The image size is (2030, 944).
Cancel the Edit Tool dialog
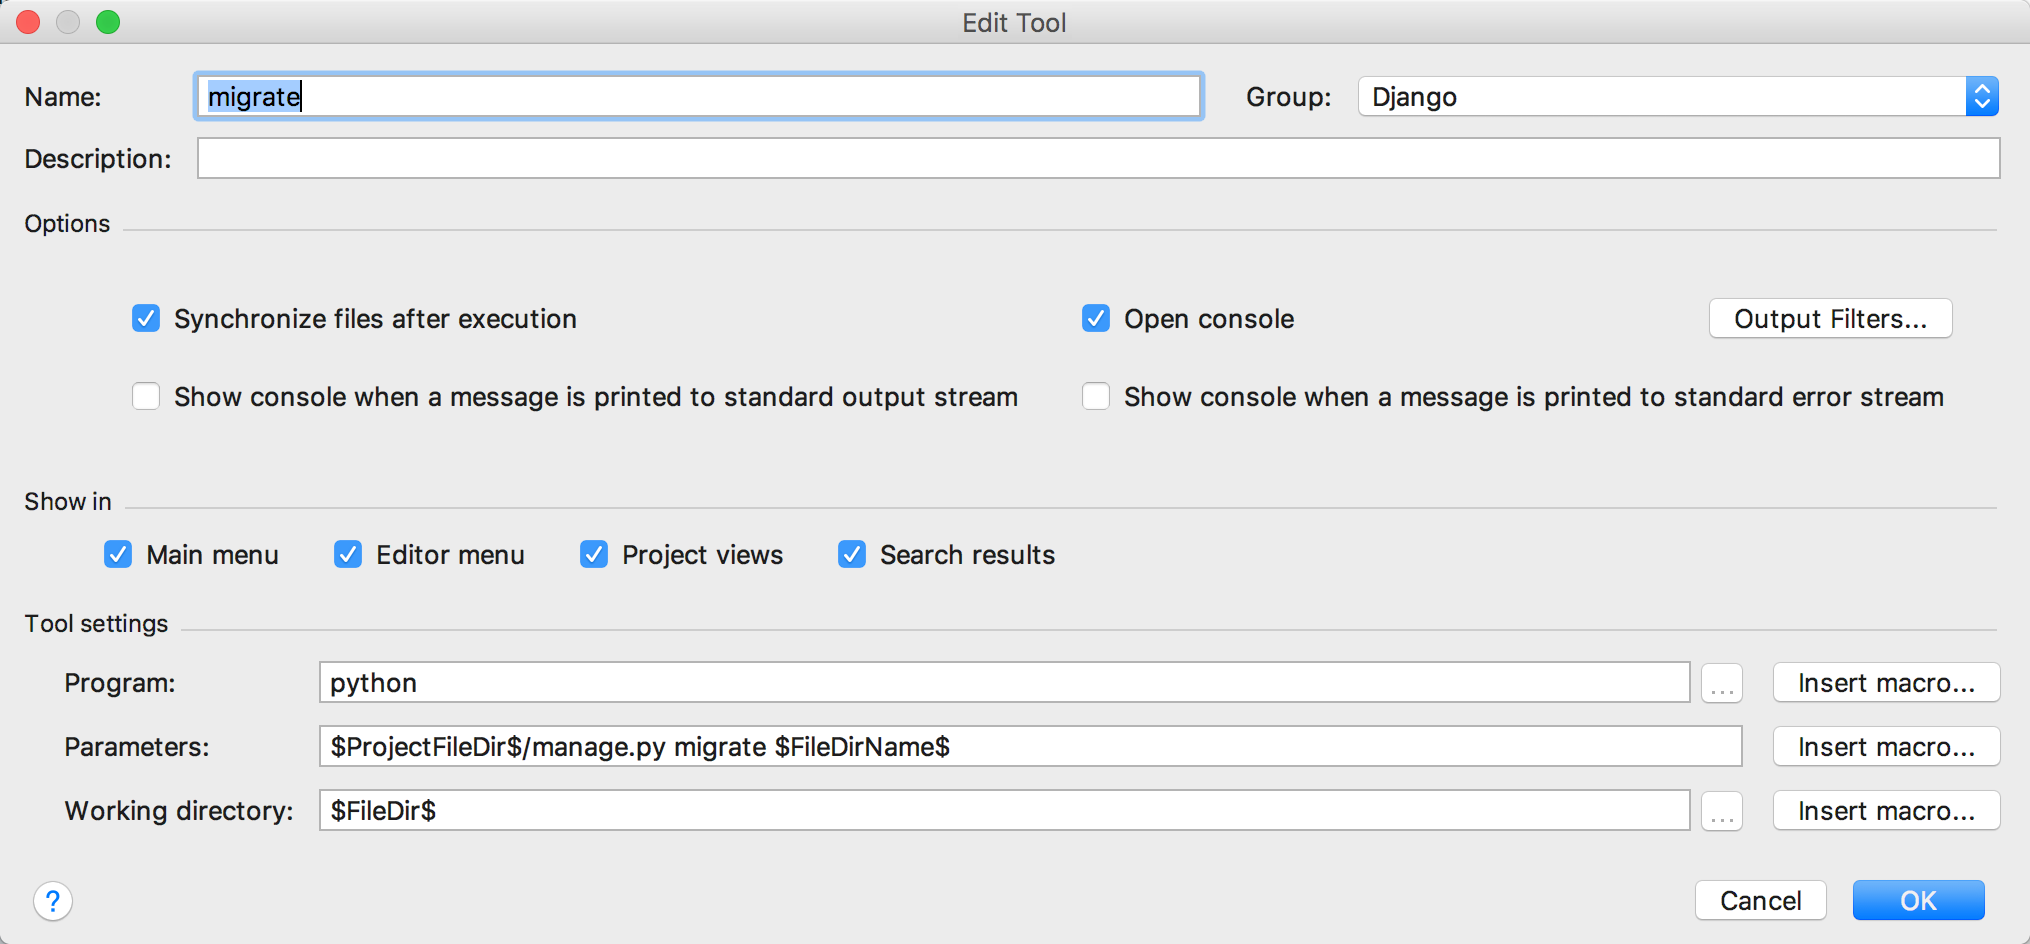tap(1760, 901)
